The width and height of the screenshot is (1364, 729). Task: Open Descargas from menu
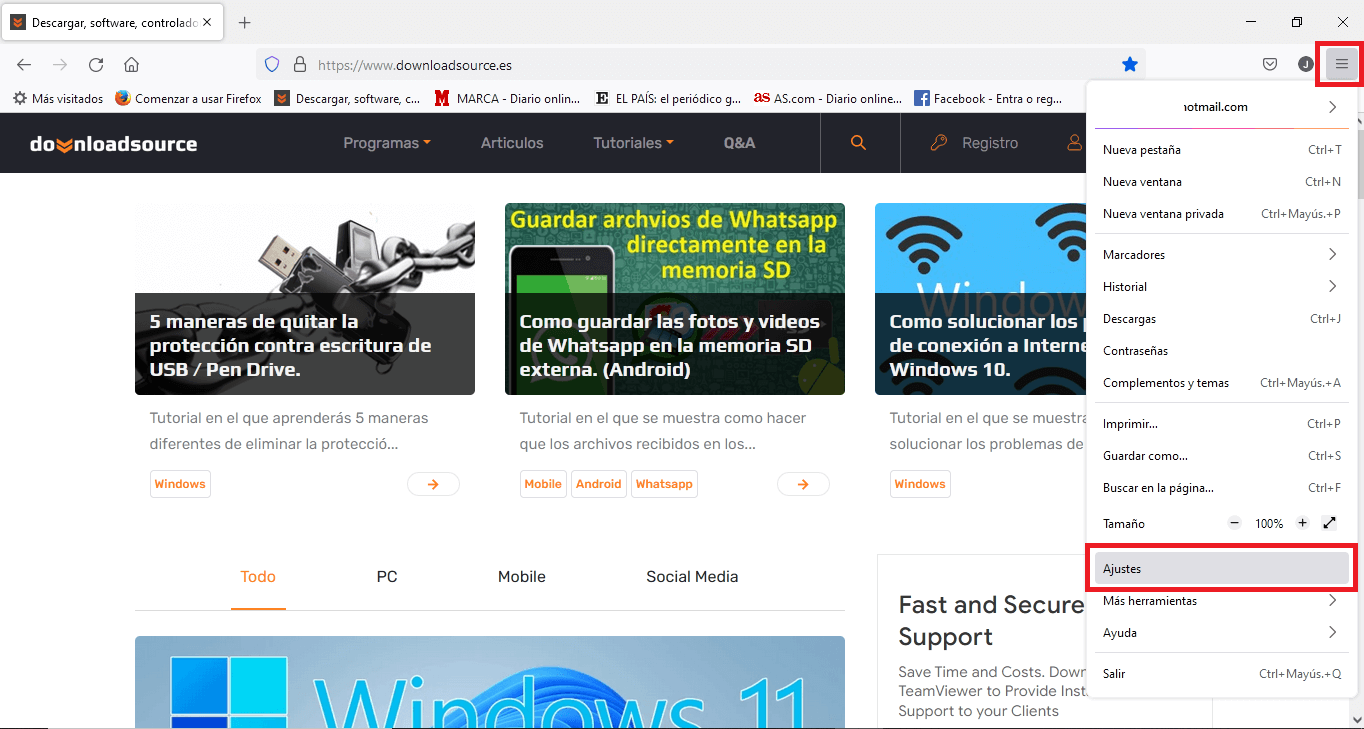coord(1222,319)
